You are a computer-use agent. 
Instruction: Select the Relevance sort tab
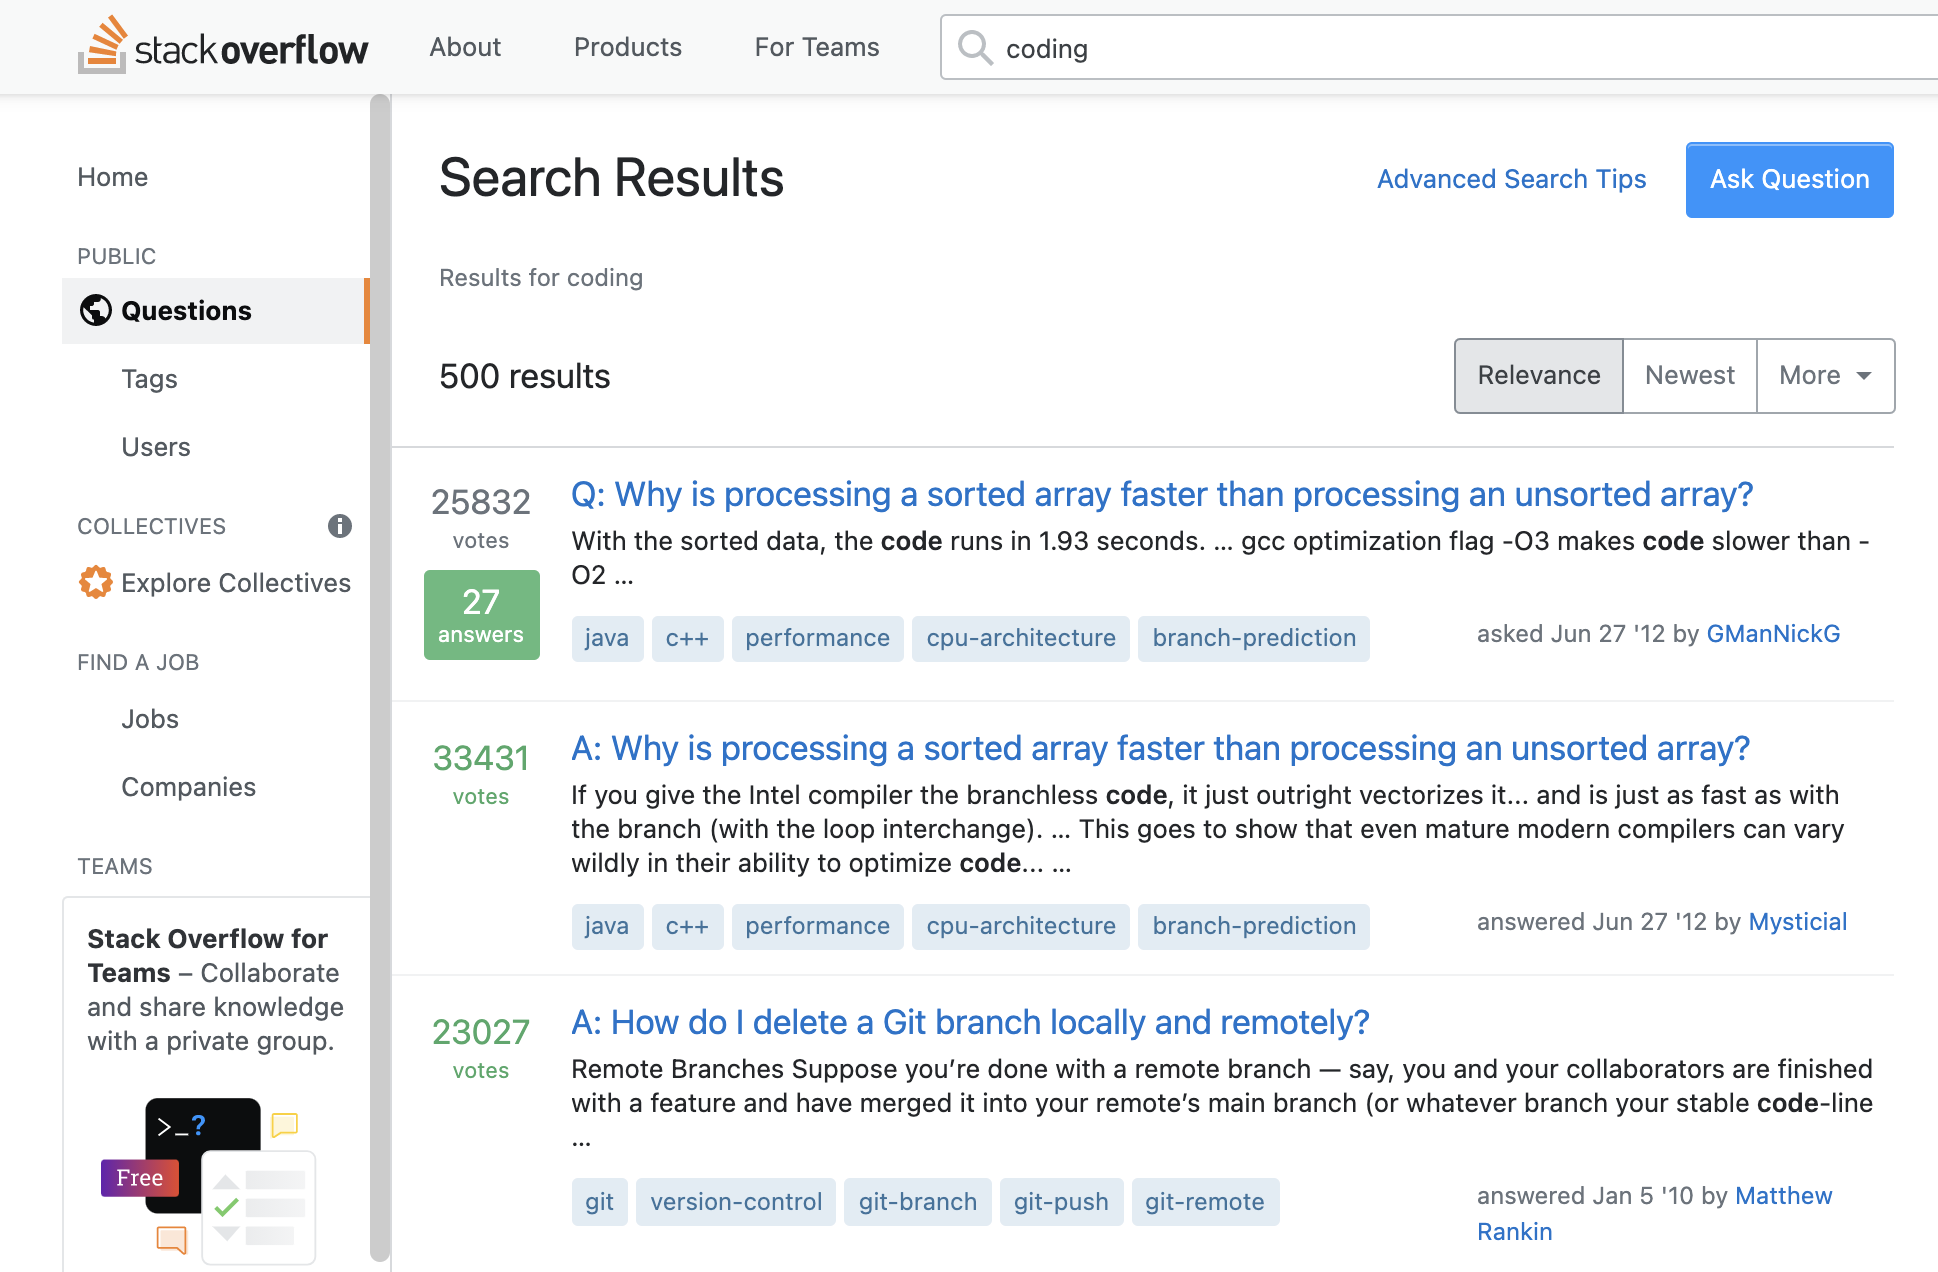point(1538,376)
